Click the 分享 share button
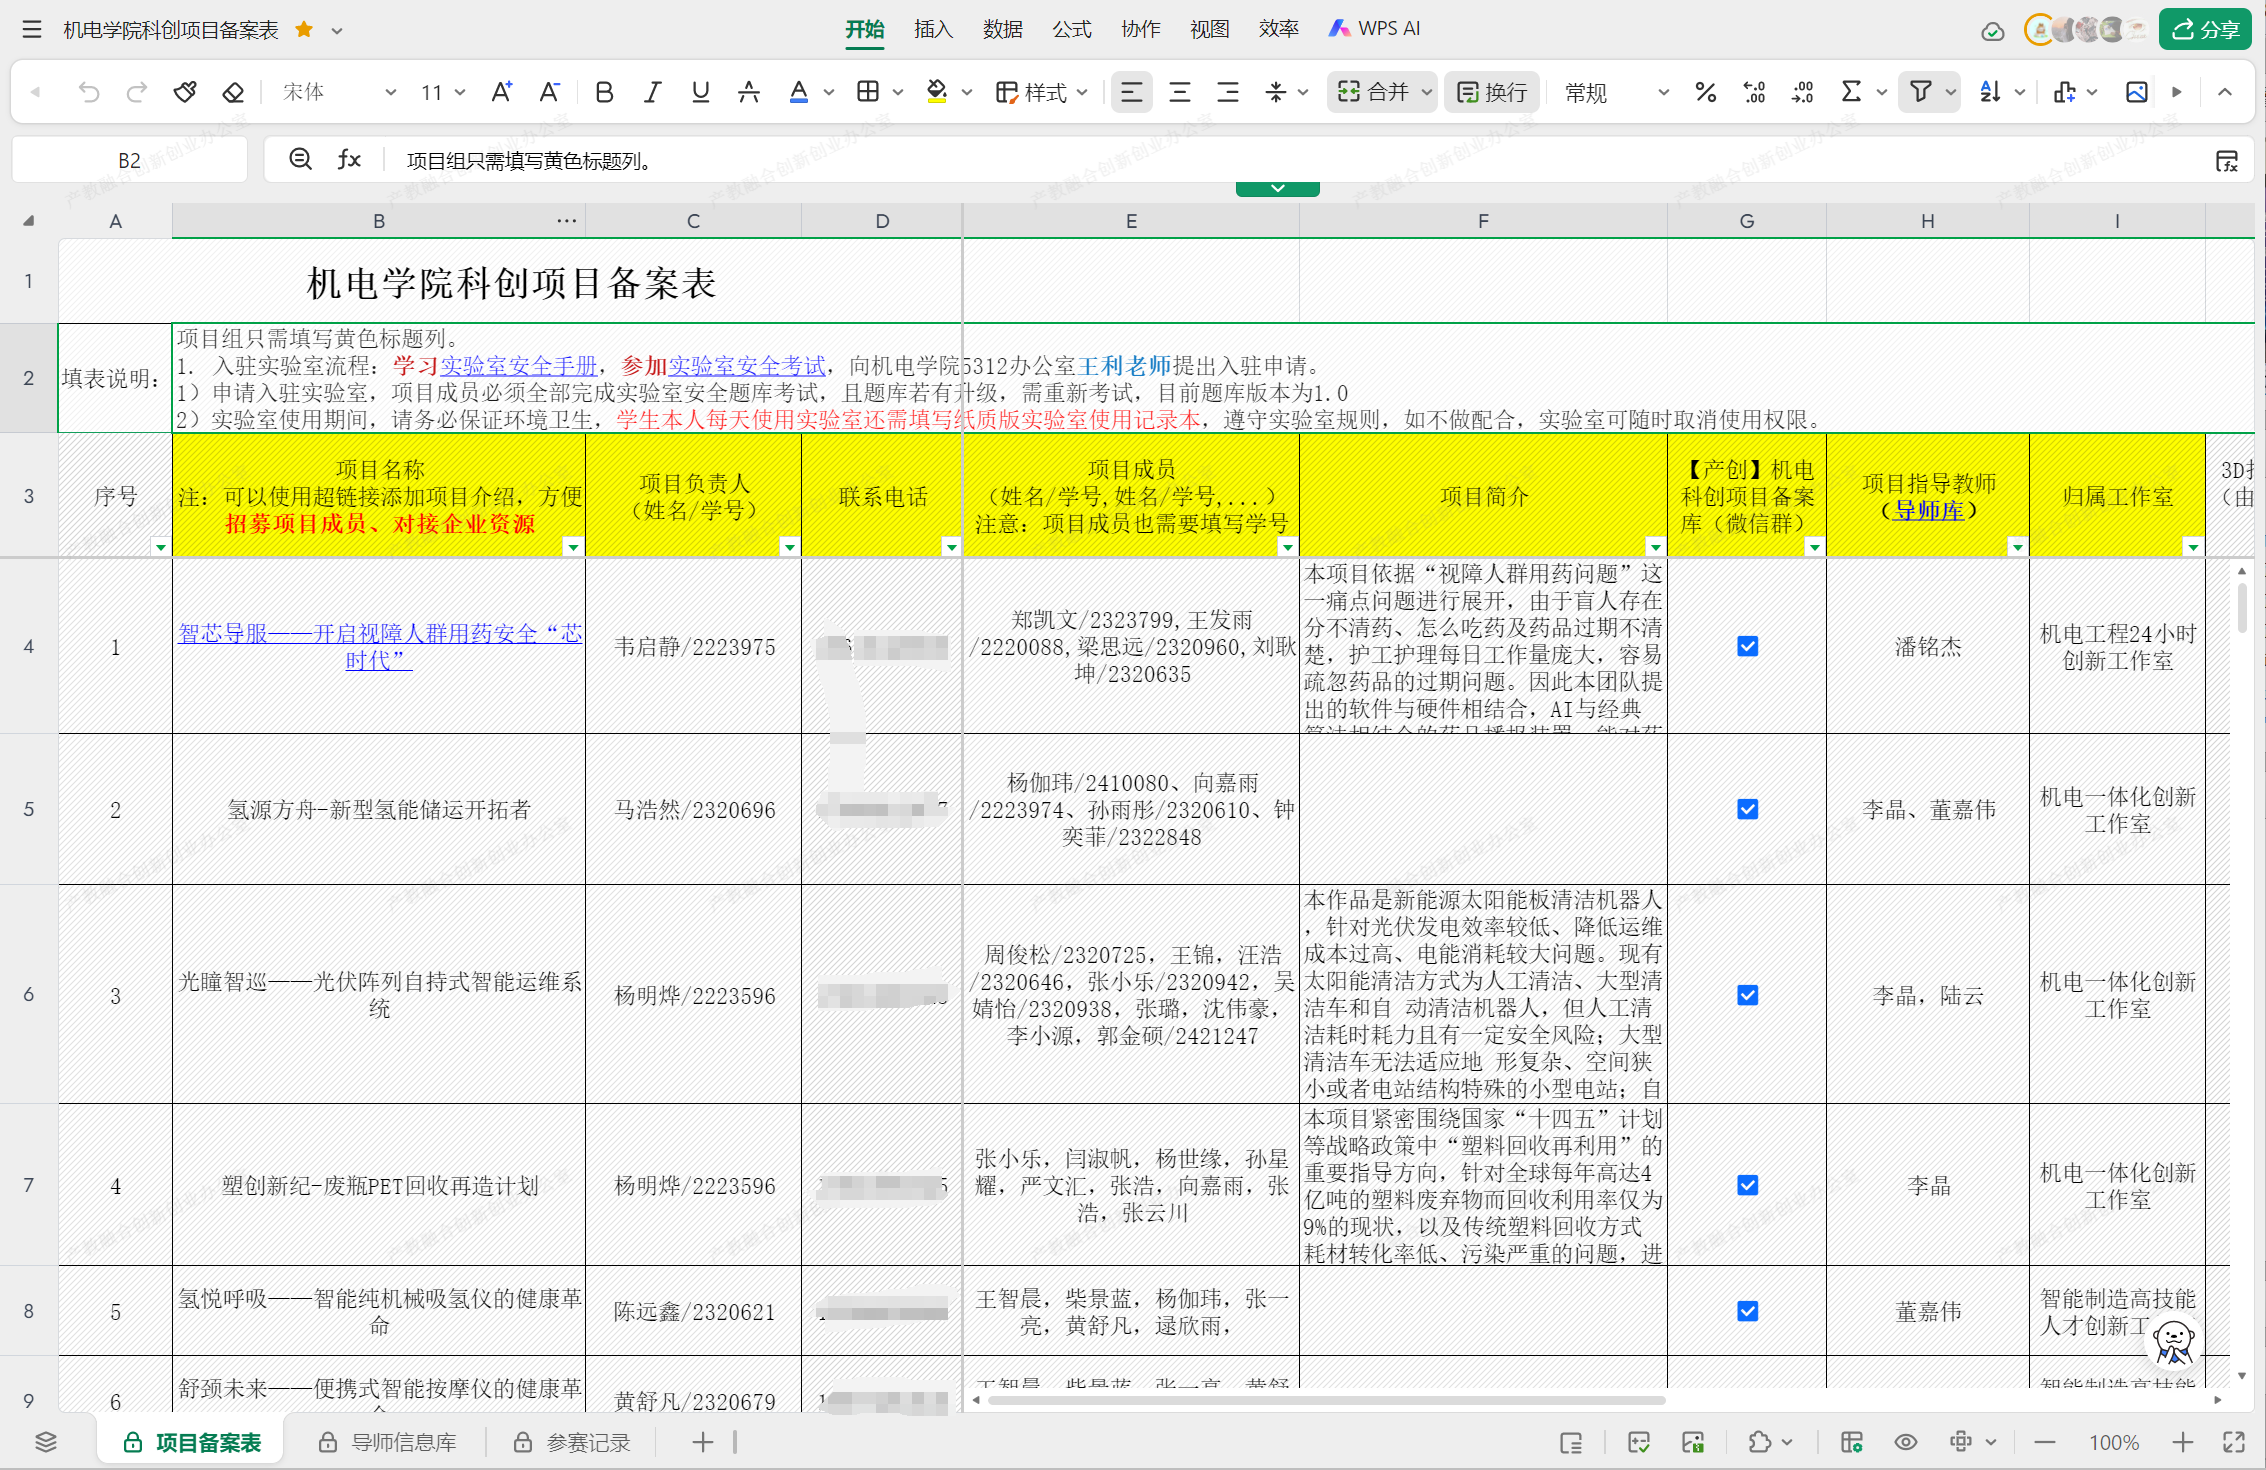 (2205, 29)
